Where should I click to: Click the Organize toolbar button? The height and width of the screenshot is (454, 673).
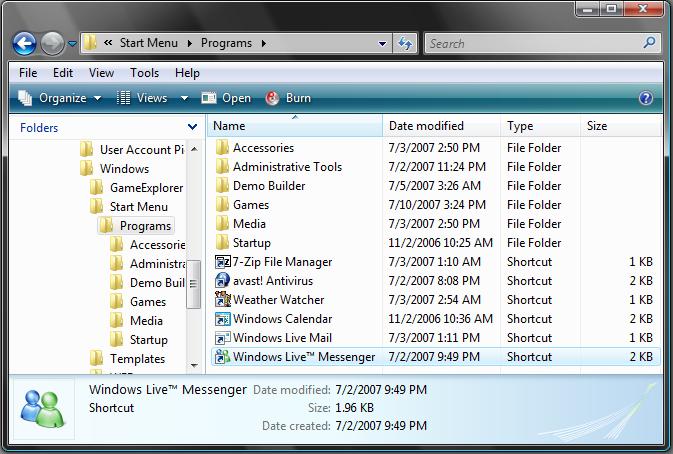[59, 98]
